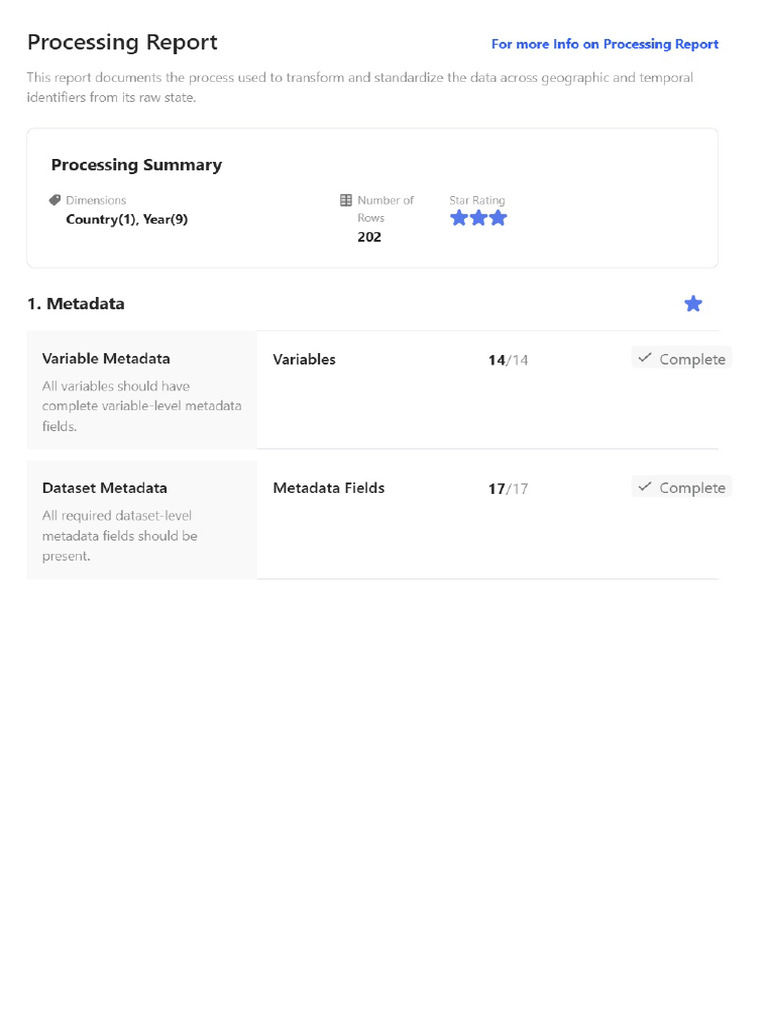768x1024 pixels.
Task: Click the Metadata Fields label
Action: pos(329,488)
